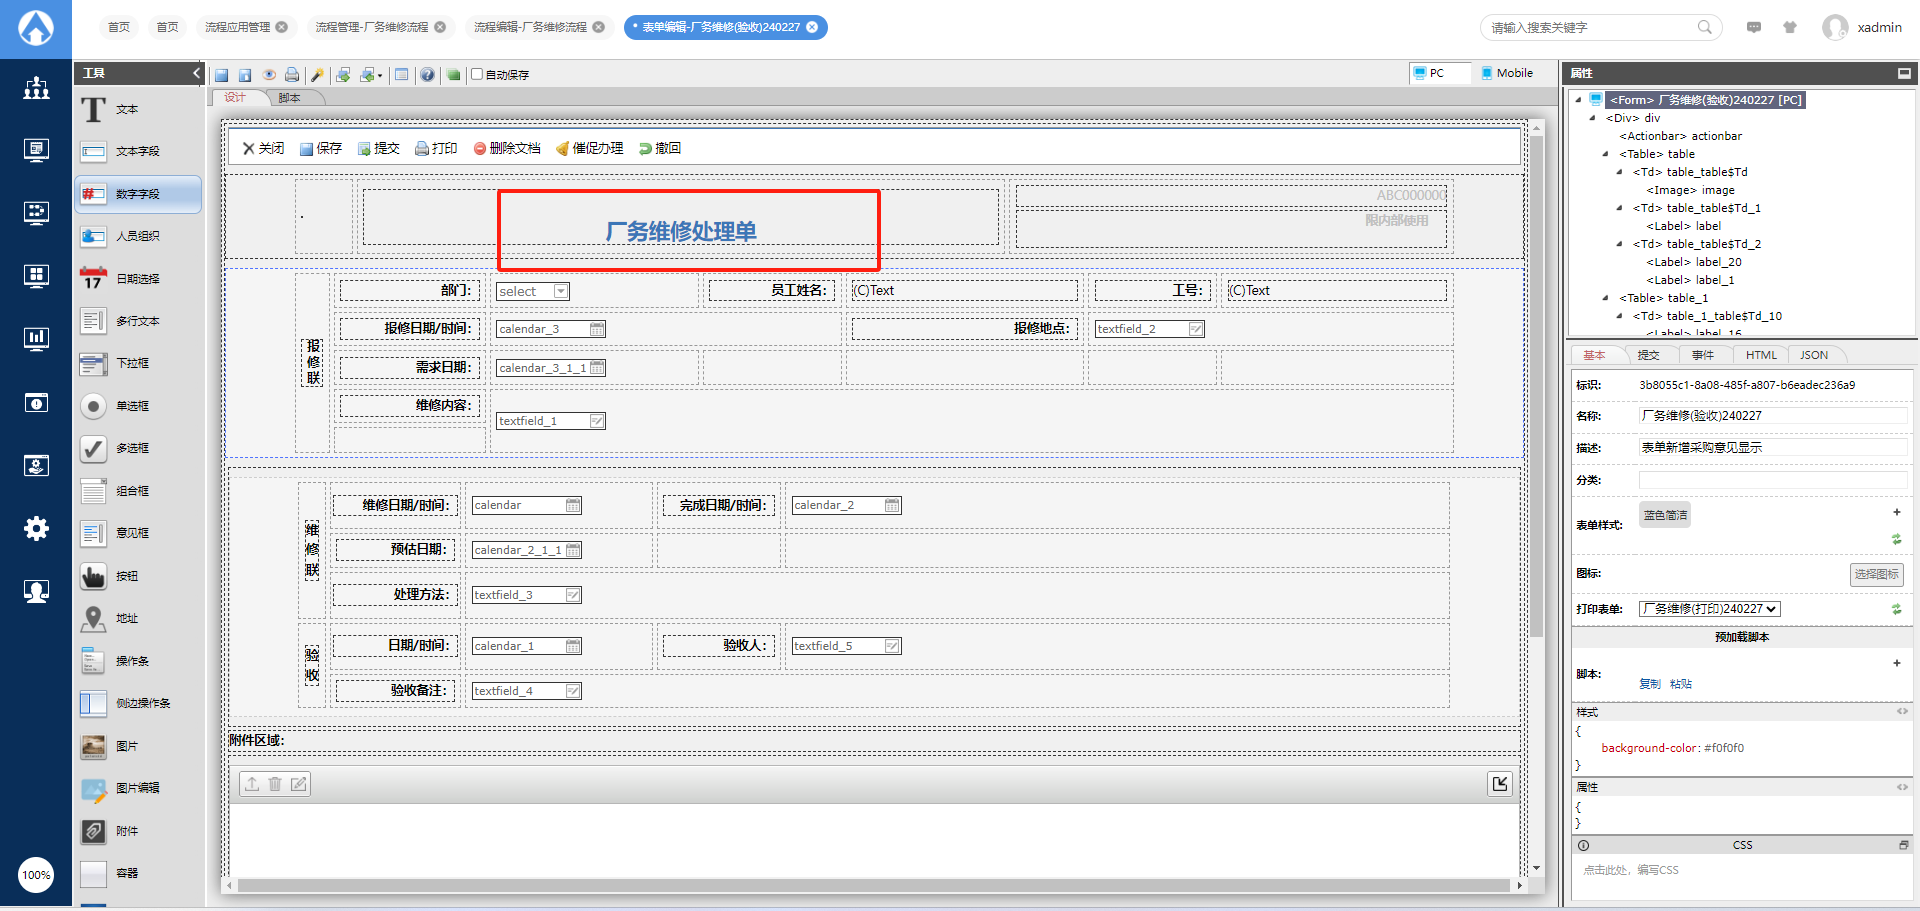Select the 多选框 checkbox tool
The image size is (1920, 911).
click(x=138, y=449)
